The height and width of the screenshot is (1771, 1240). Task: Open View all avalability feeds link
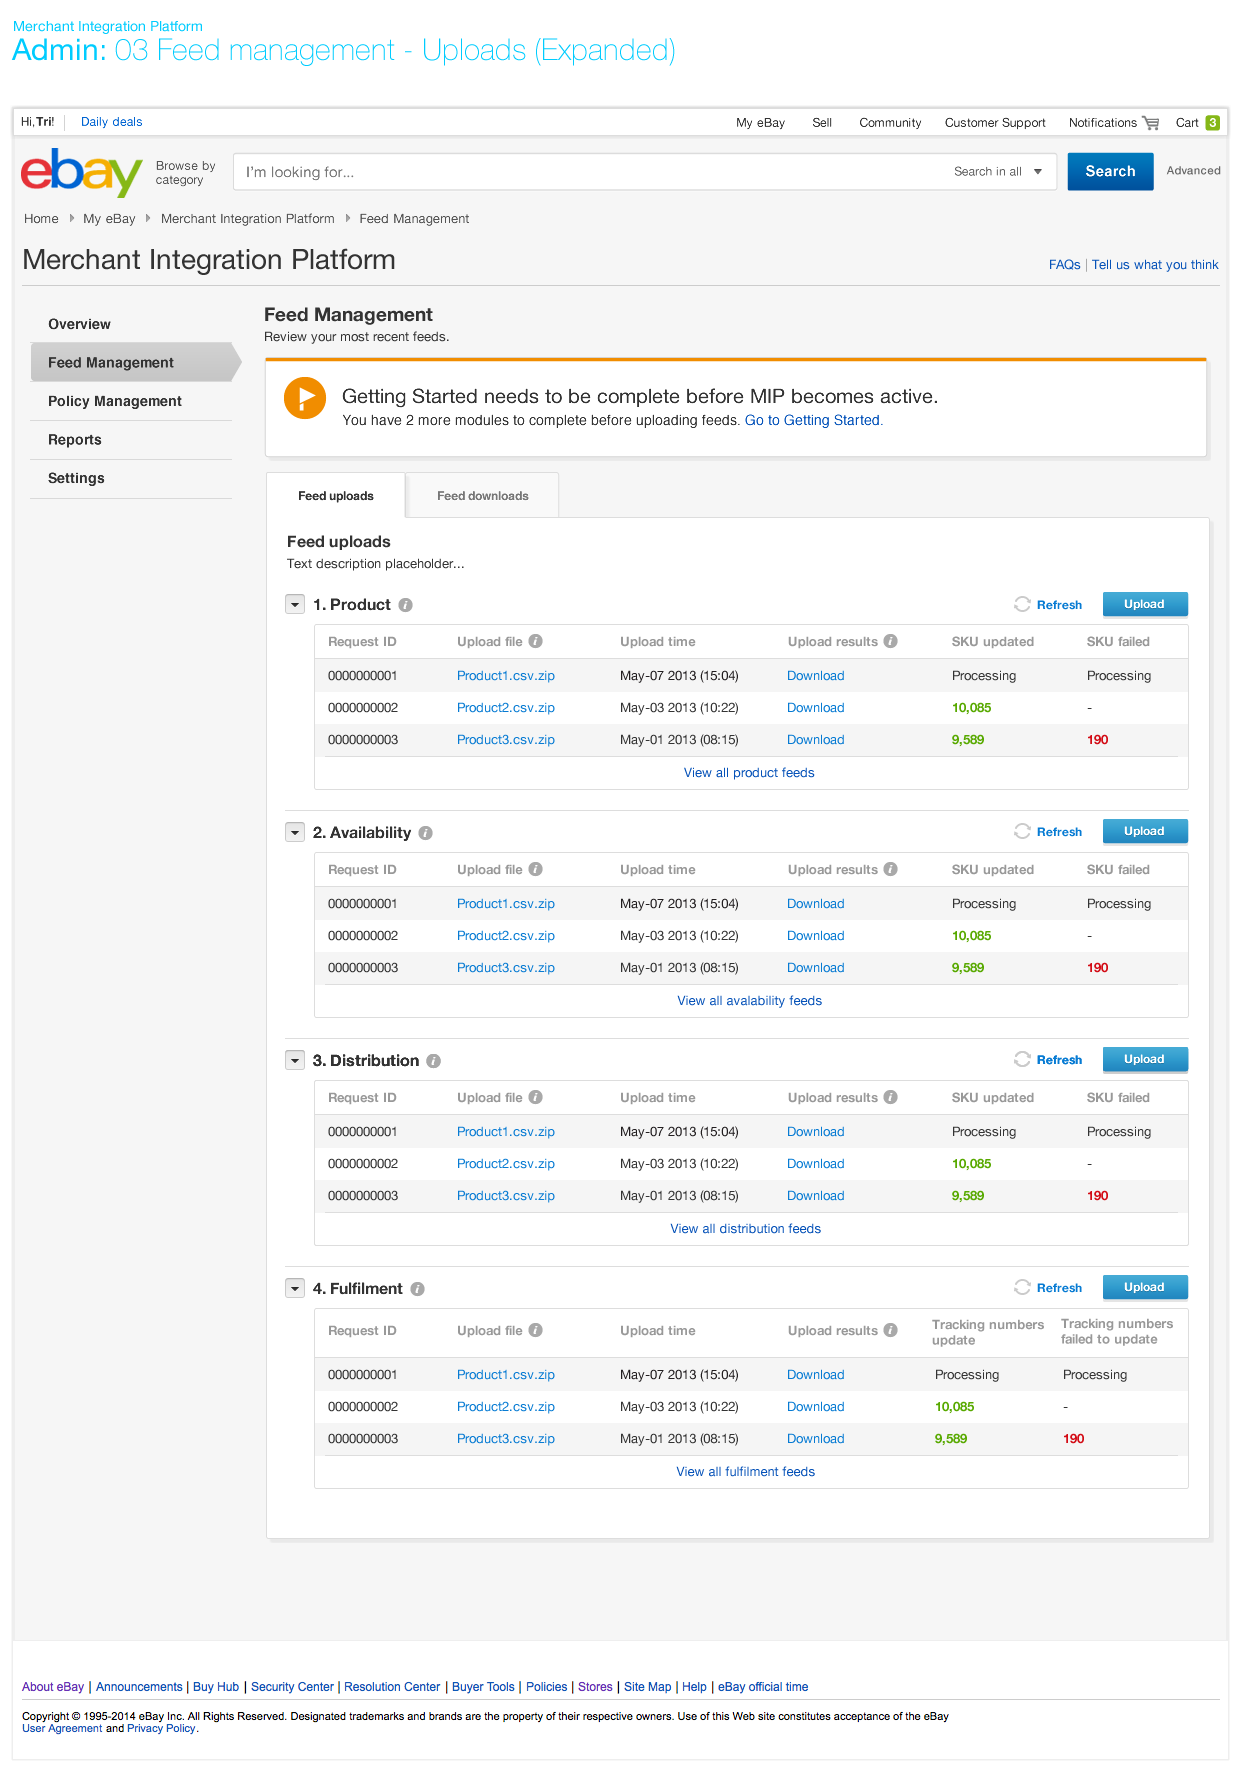749,1001
